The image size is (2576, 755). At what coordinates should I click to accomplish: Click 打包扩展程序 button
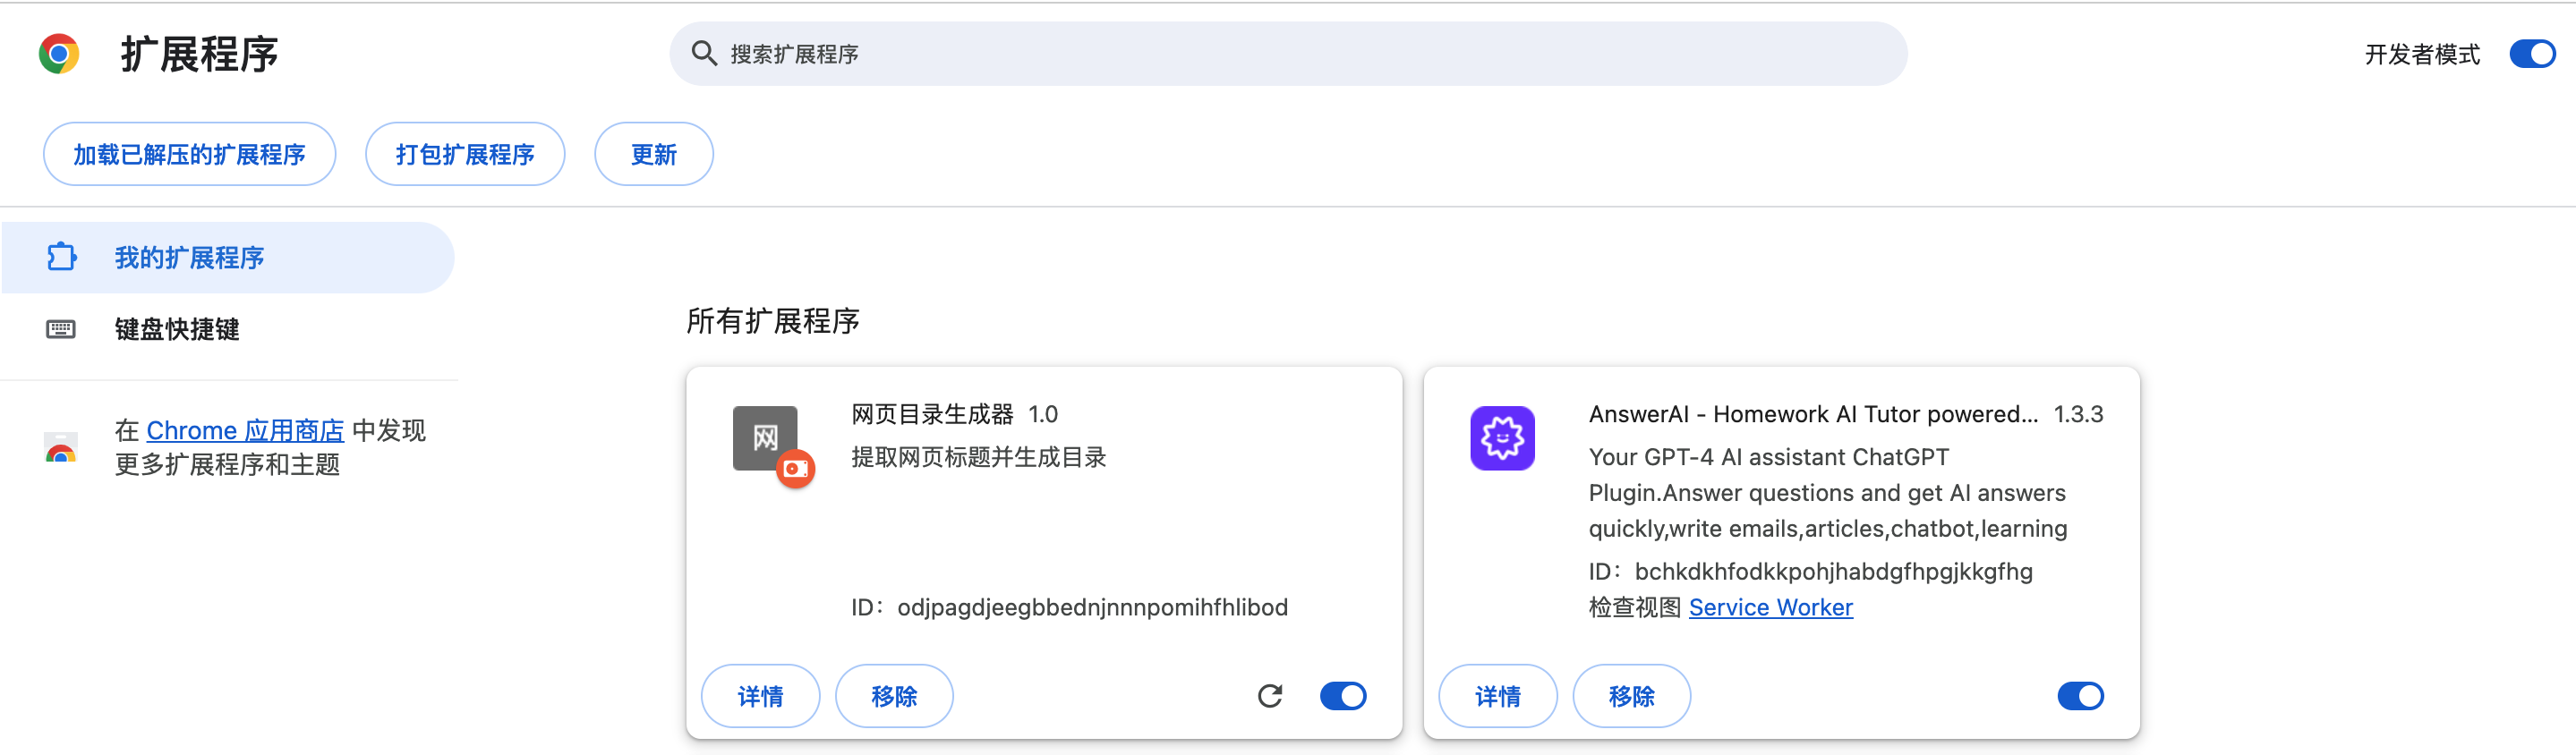tap(465, 154)
